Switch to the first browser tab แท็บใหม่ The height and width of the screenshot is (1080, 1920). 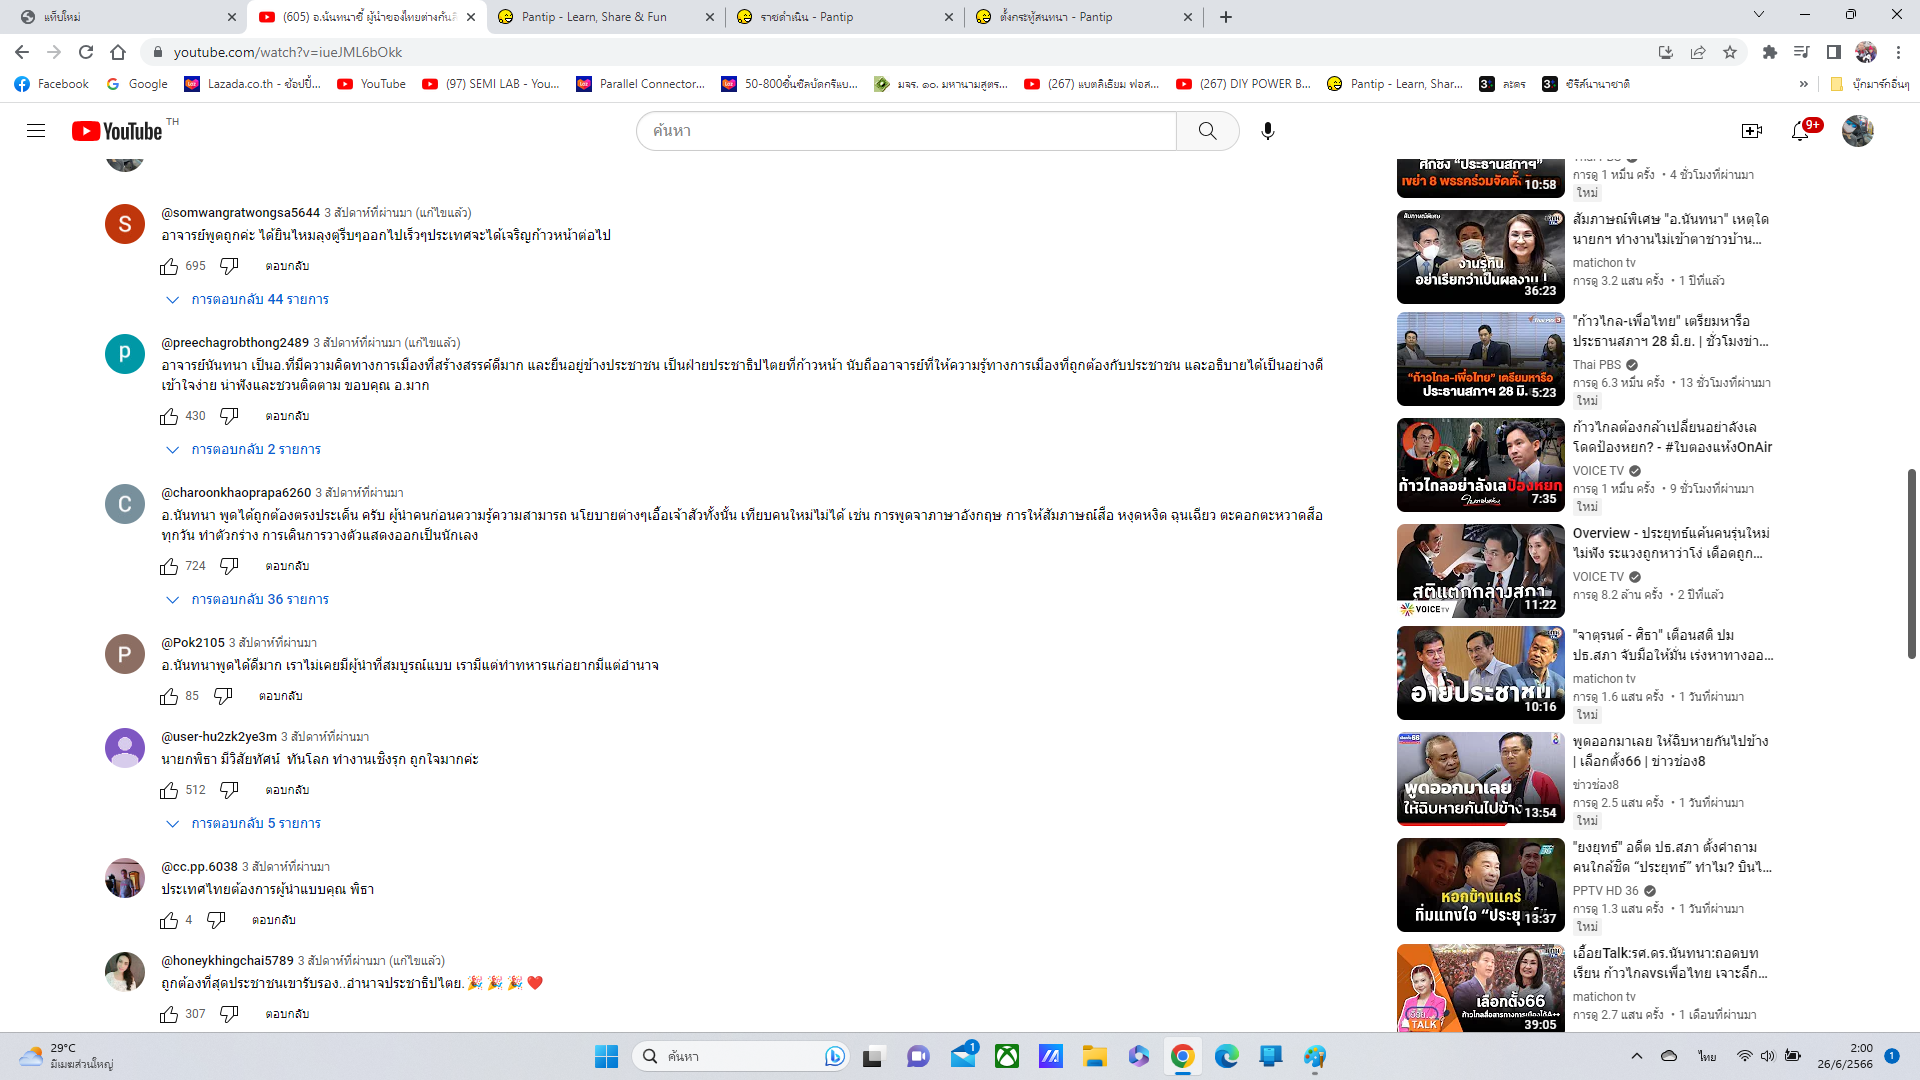(x=129, y=17)
